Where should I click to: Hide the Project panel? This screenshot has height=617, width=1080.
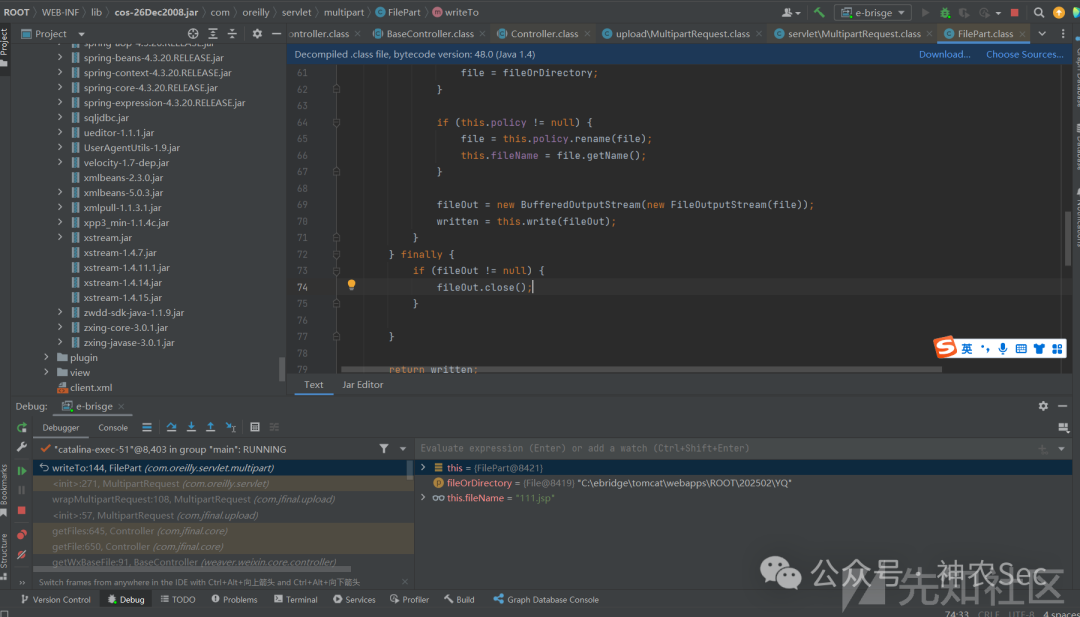pyautogui.click(x=276, y=34)
